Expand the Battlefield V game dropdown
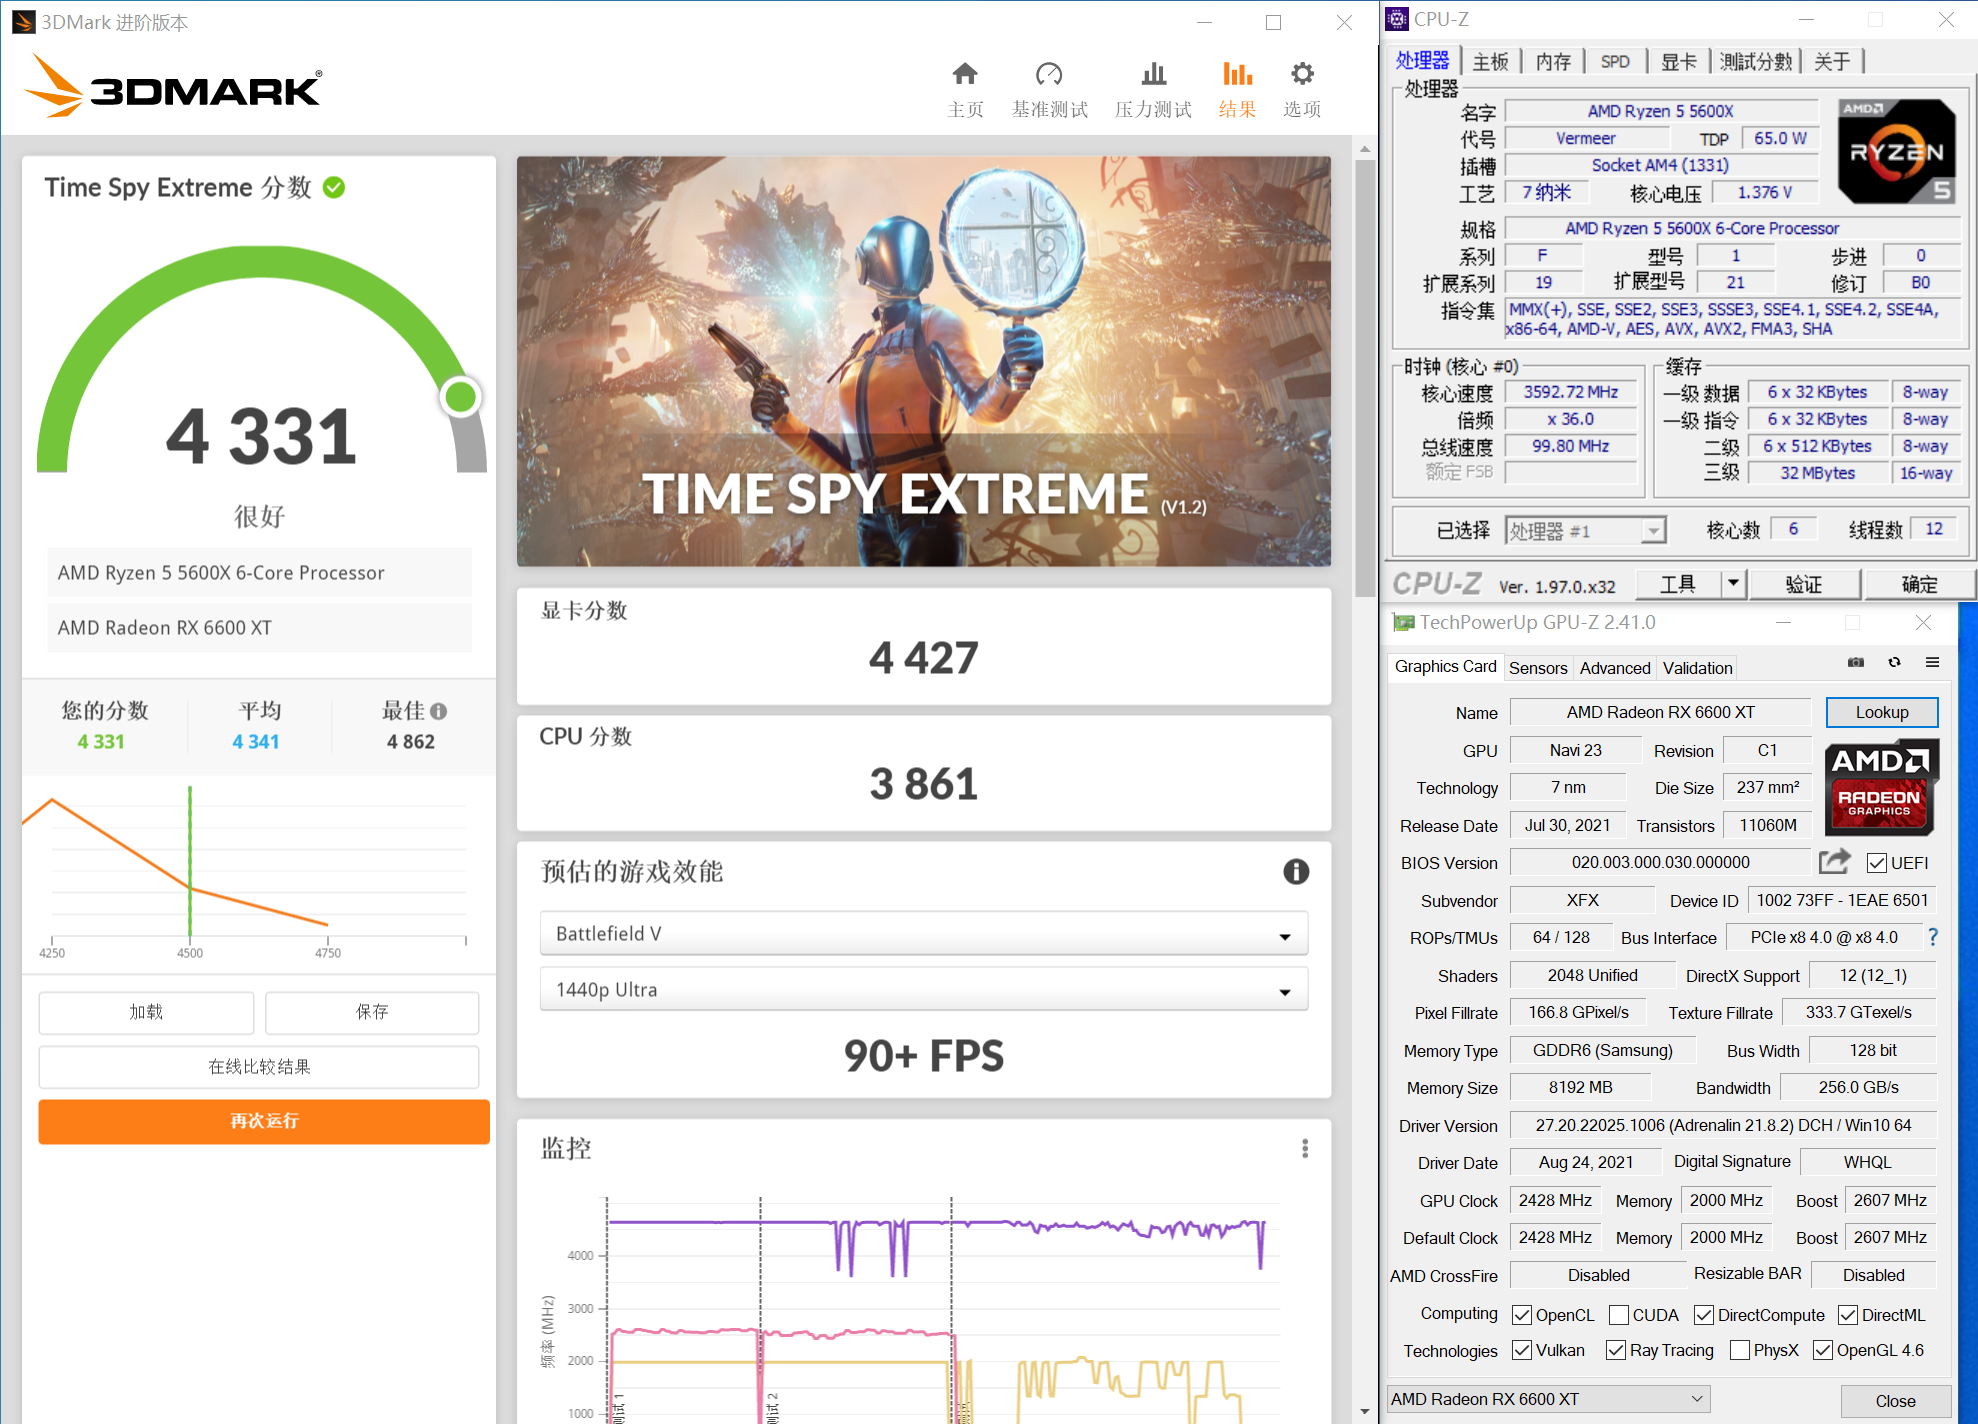The width and height of the screenshot is (1978, 1424). click(x=923, y=934)
